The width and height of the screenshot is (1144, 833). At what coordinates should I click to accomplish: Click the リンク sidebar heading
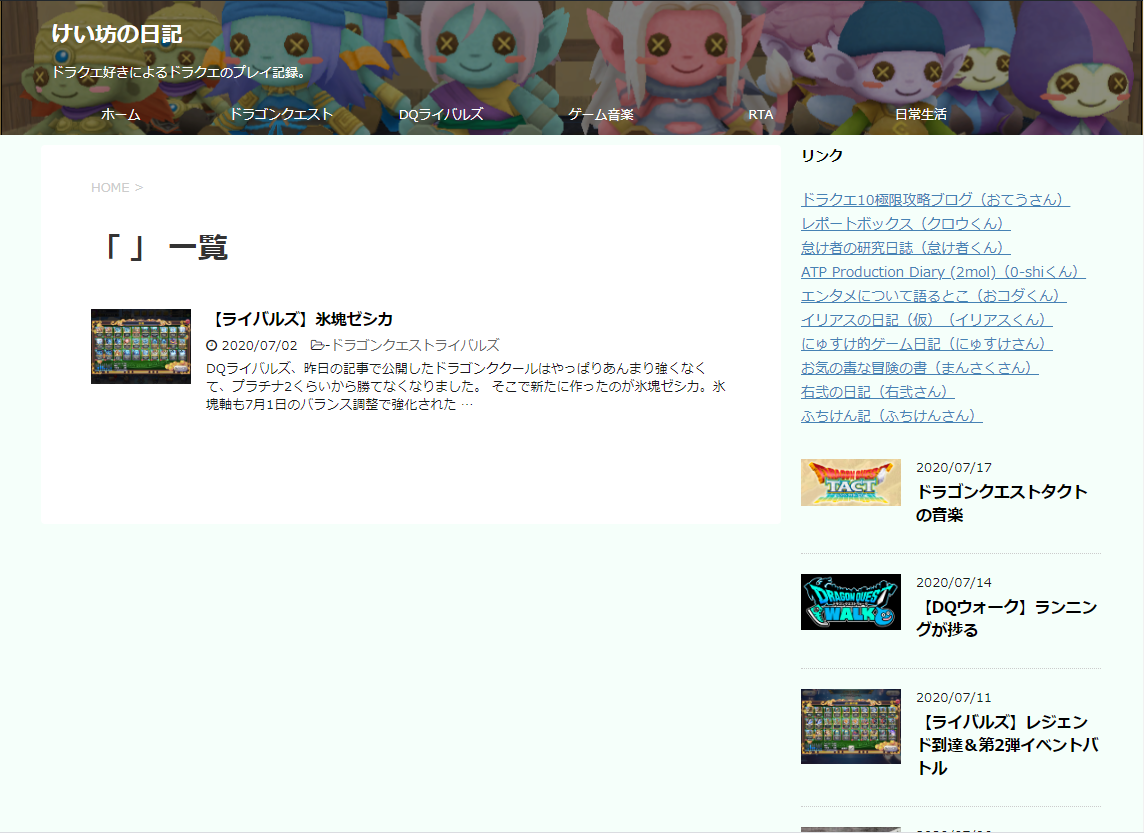[x=822, y=155]
